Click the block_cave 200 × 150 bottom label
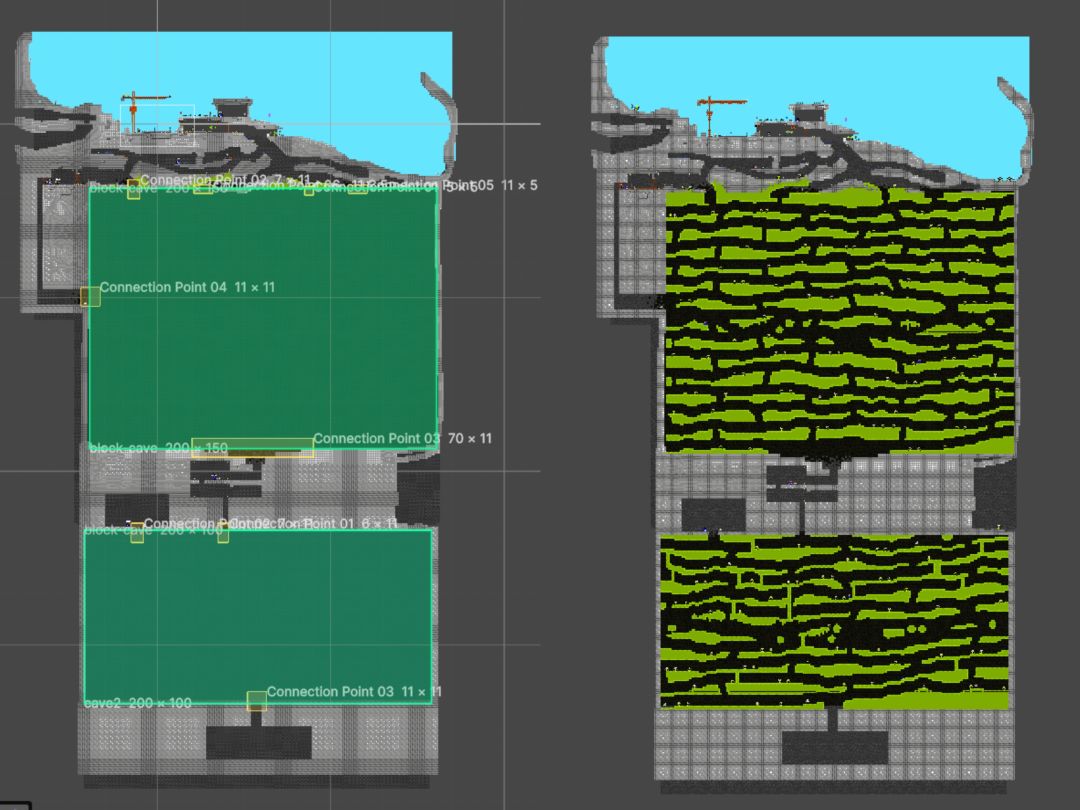 click(x=158, y=448)
